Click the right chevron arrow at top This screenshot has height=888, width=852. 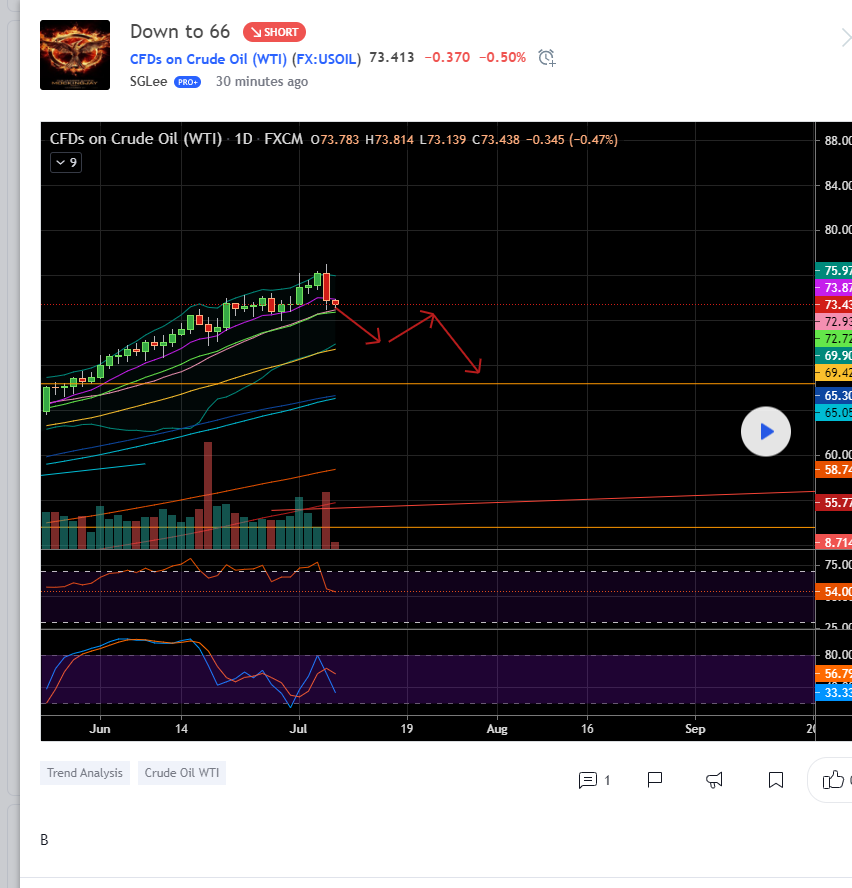pyautogui.click(x=845, y=38)
